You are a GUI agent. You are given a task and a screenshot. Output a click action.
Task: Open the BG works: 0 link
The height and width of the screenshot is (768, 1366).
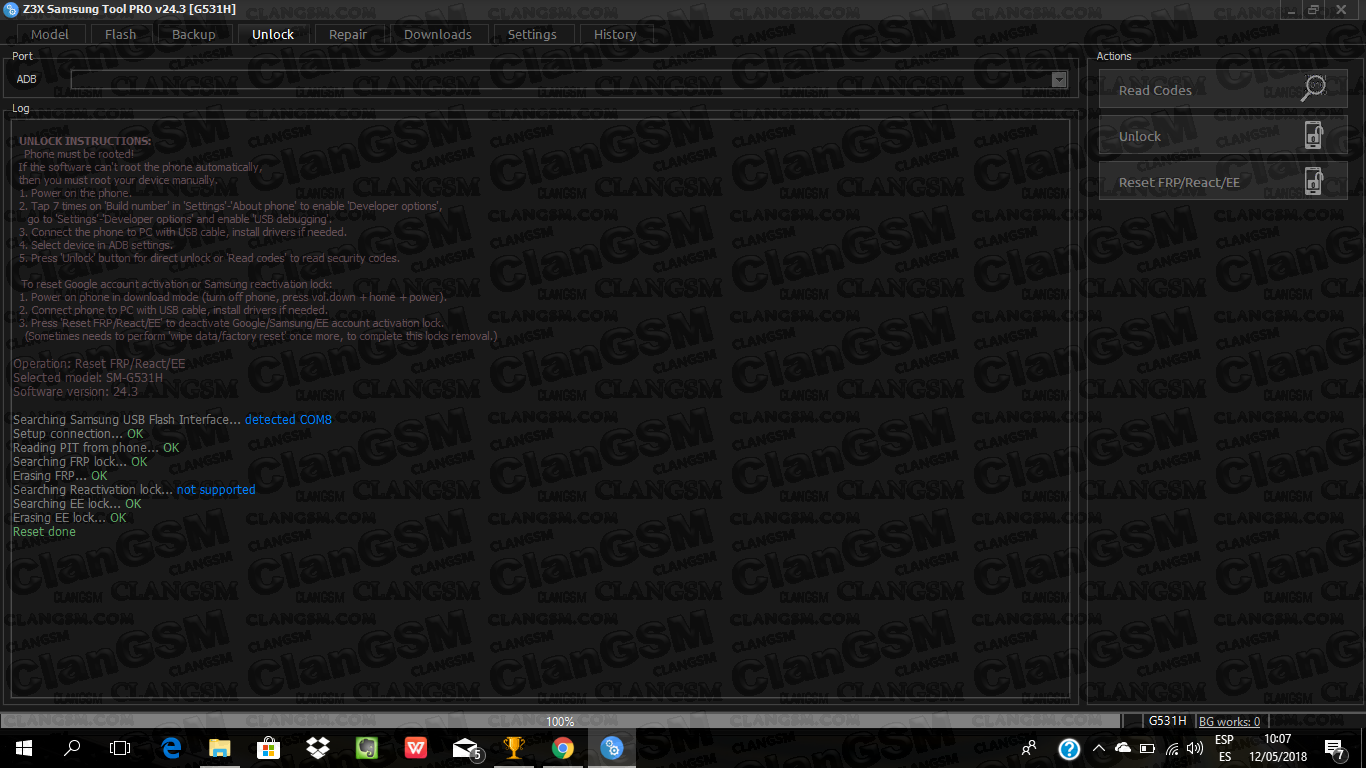[1229, 721]
